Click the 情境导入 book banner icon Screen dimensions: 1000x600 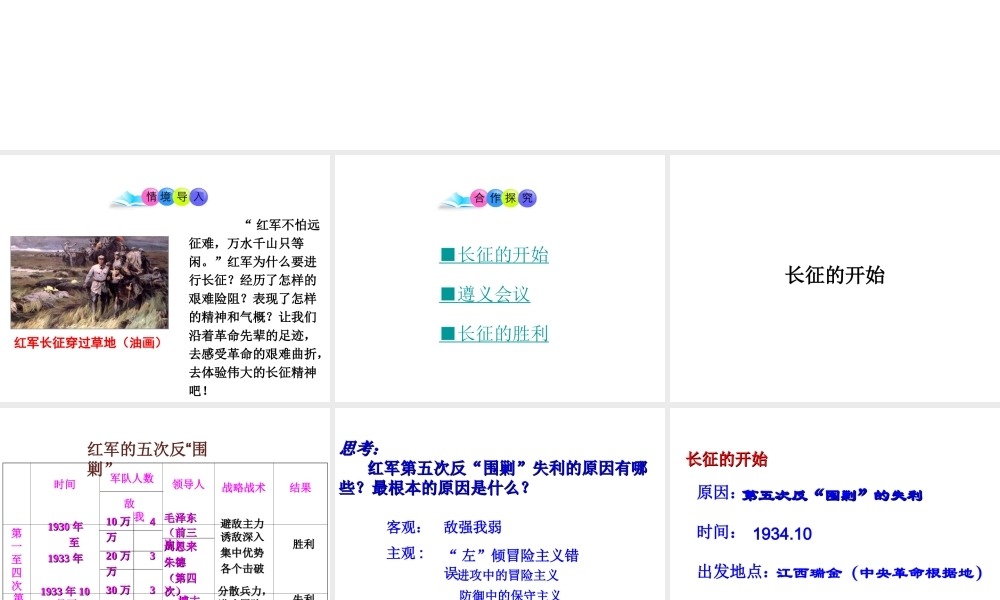[x=162, y=198]
